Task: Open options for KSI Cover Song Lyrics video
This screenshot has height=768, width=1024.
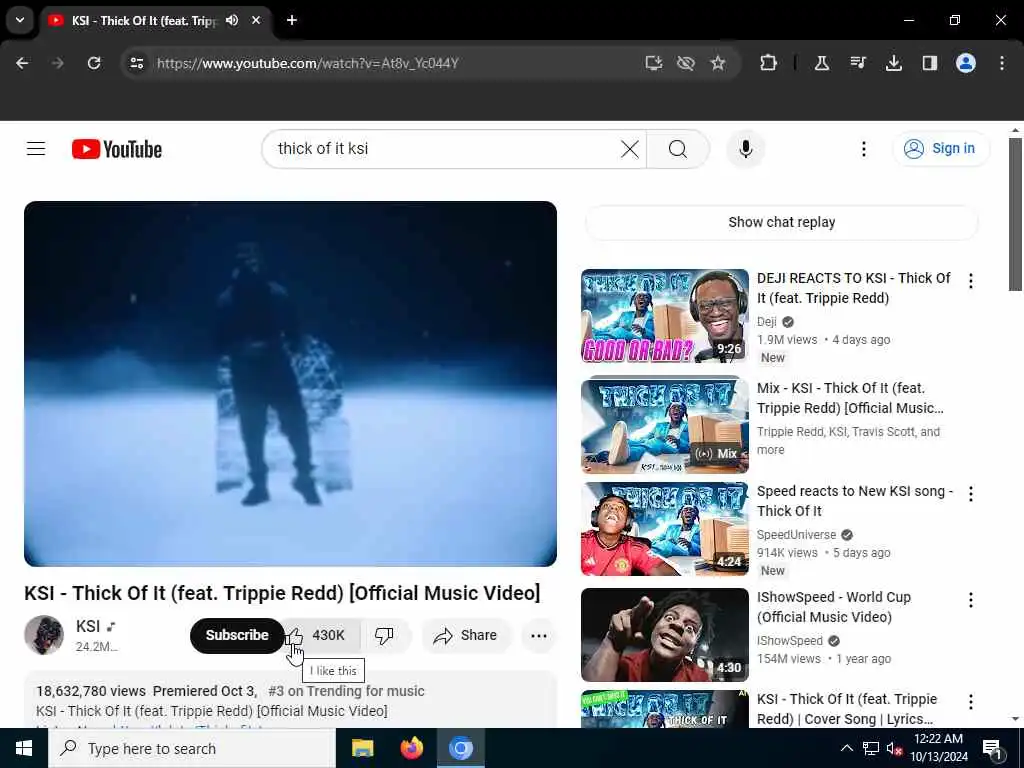Action: [x=970, y=701]
